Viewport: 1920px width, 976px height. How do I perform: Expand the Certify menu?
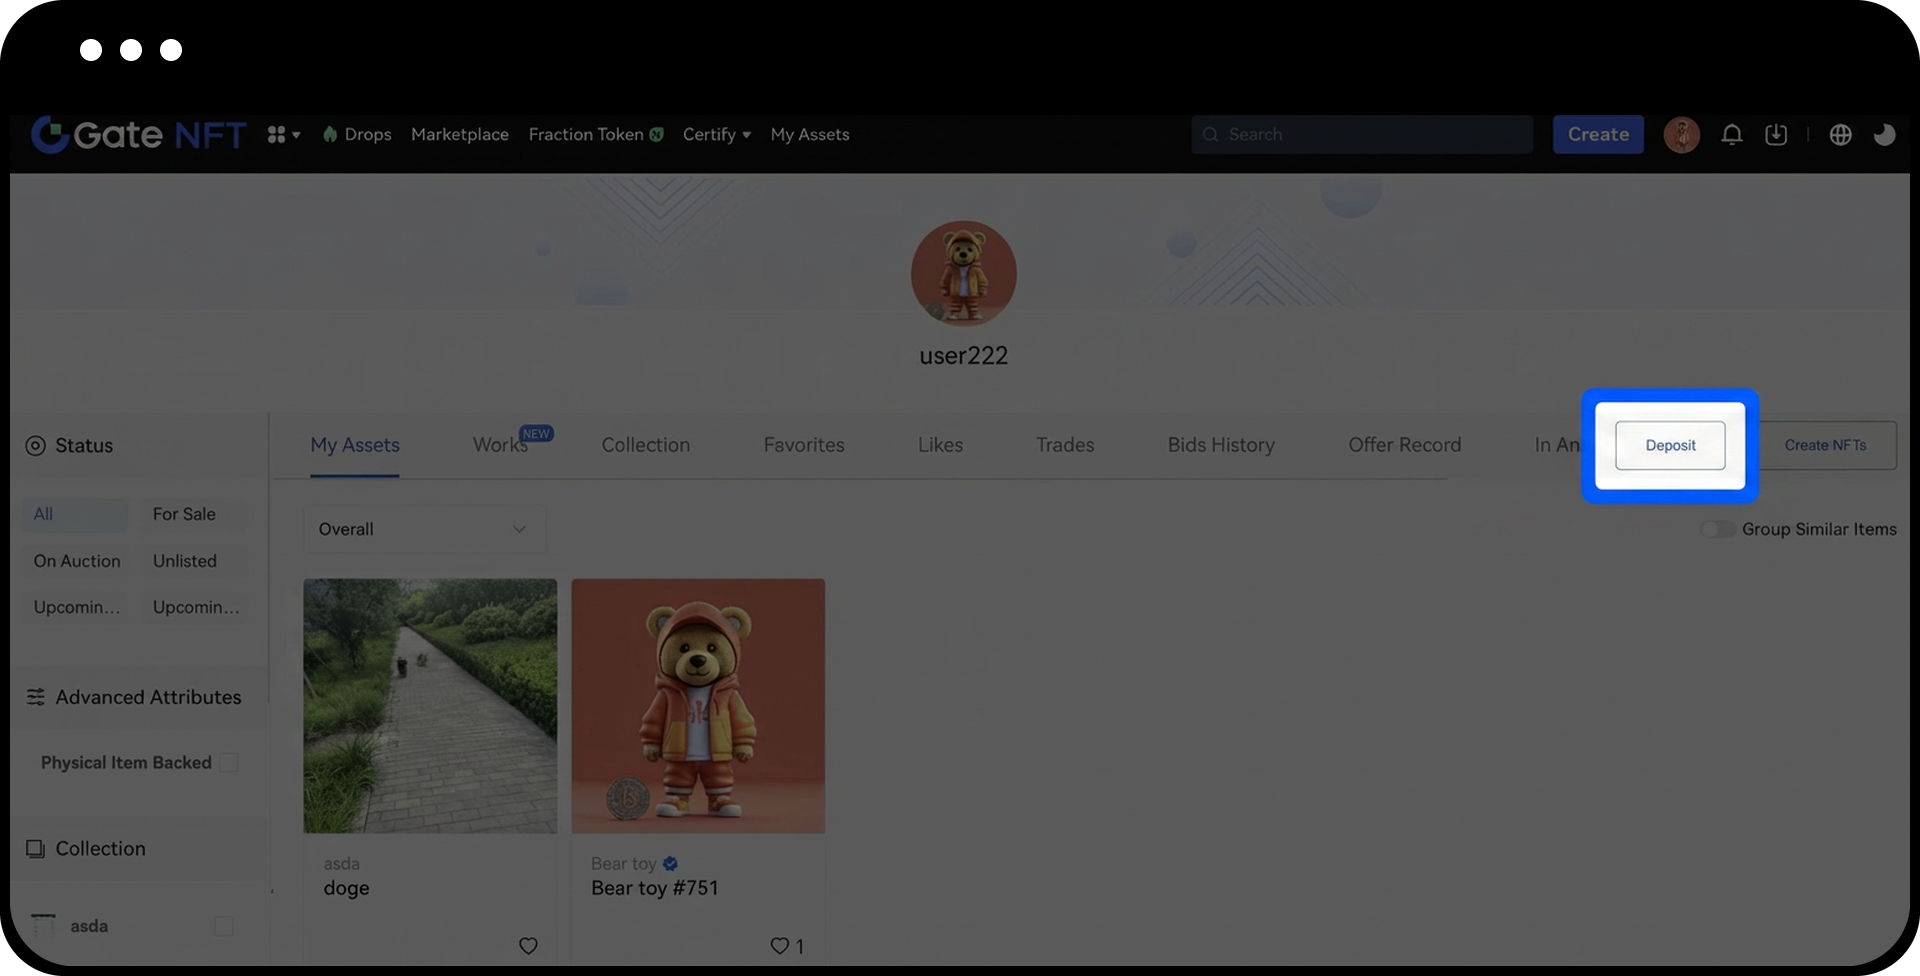tap(716, 134)
